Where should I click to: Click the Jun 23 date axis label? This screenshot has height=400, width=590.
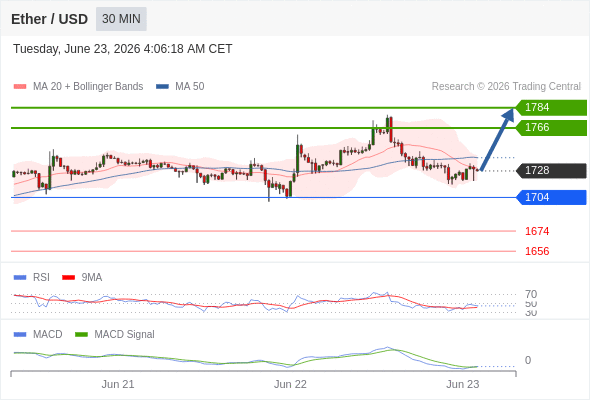[463, 384]
